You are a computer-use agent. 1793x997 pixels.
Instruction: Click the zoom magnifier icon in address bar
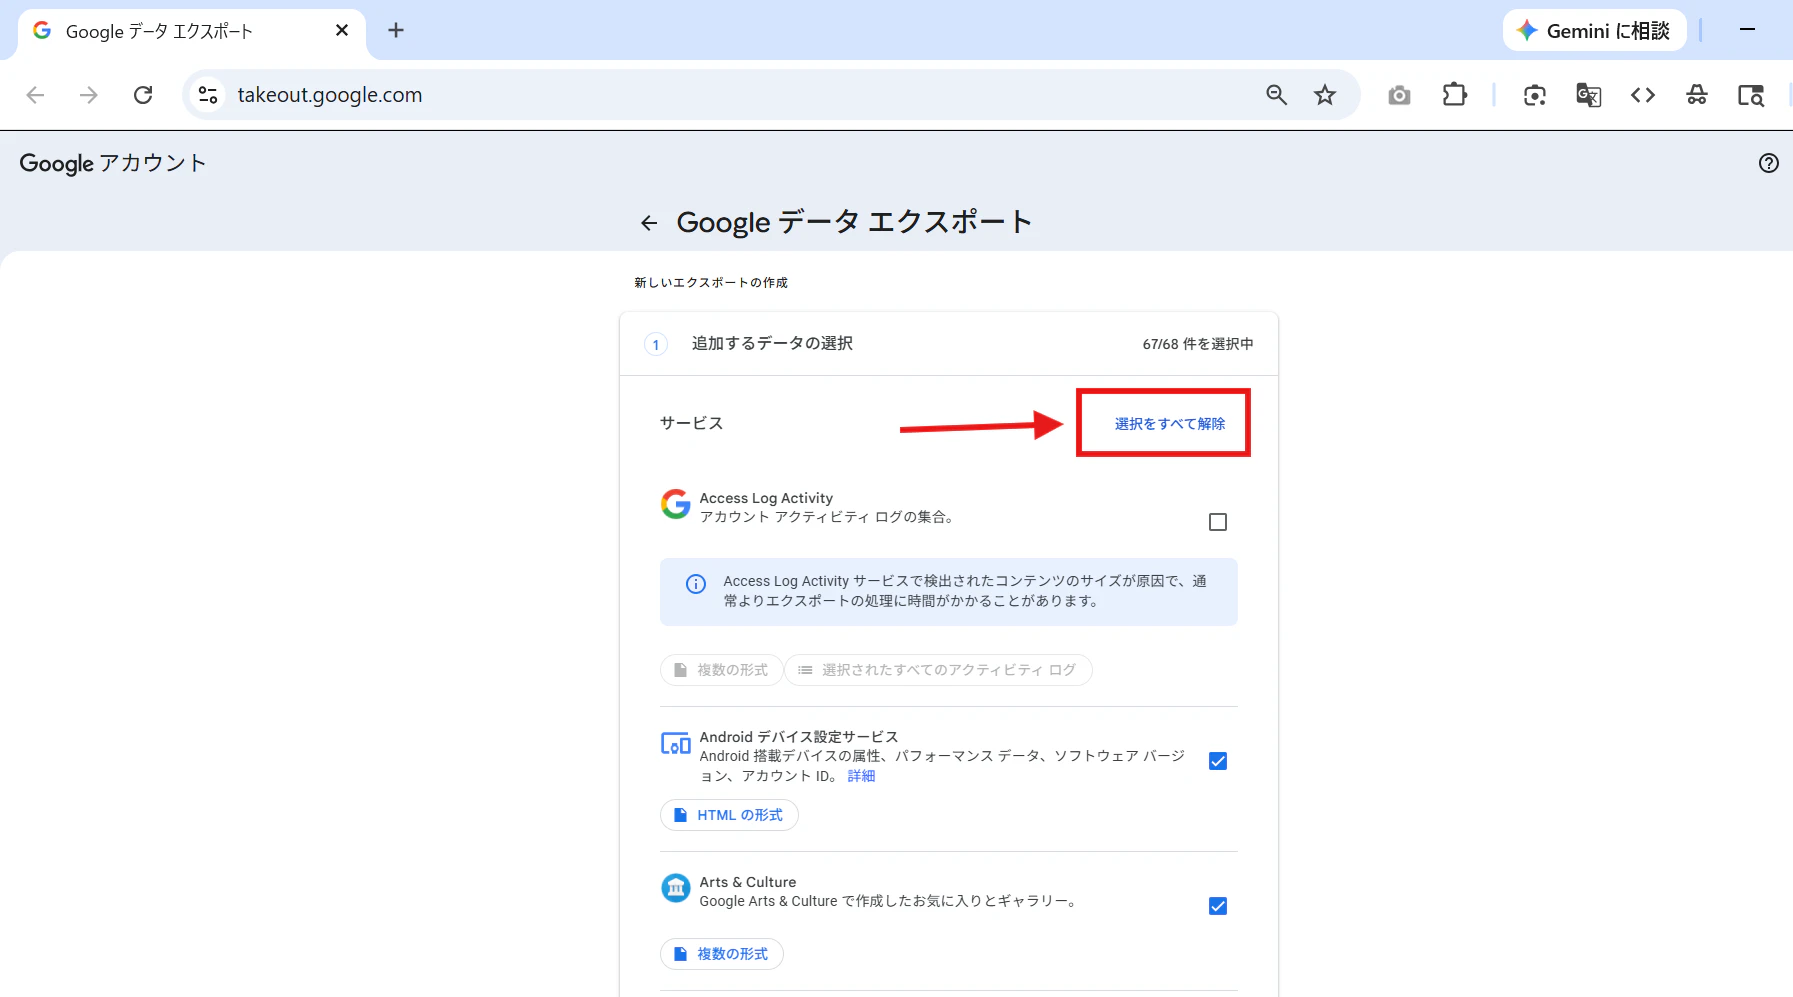1276,95
